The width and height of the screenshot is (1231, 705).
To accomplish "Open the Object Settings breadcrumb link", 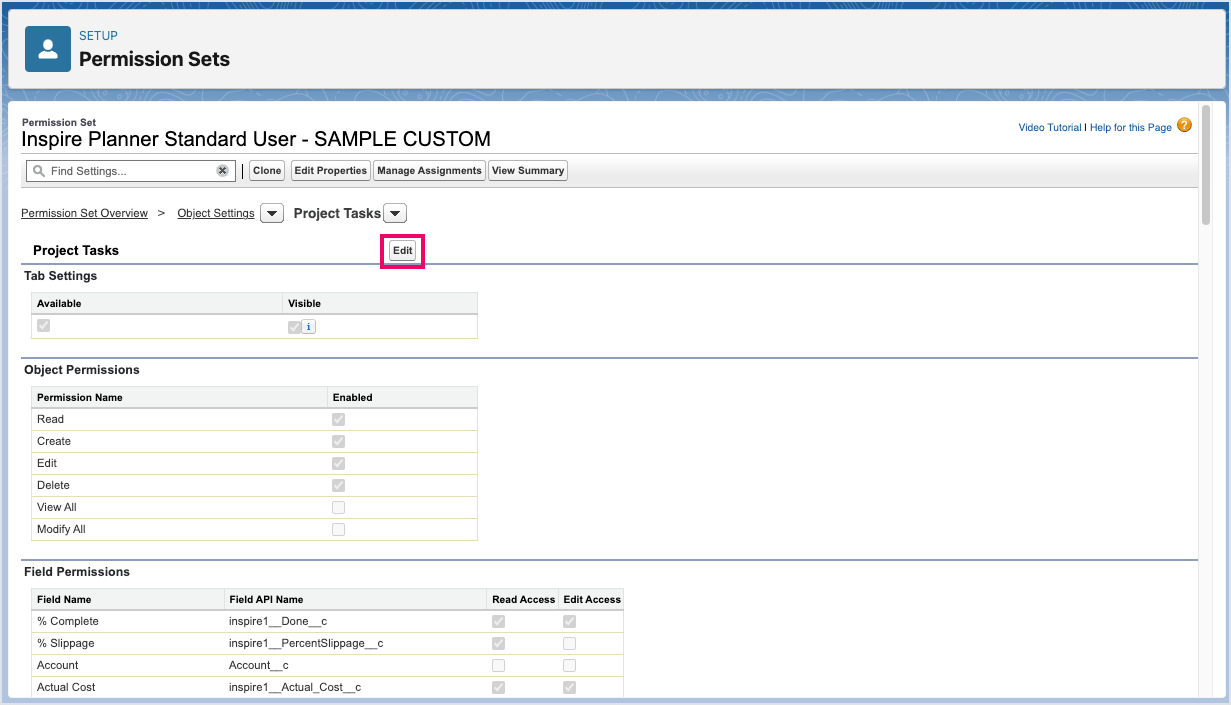I will (x=216, y=213).
